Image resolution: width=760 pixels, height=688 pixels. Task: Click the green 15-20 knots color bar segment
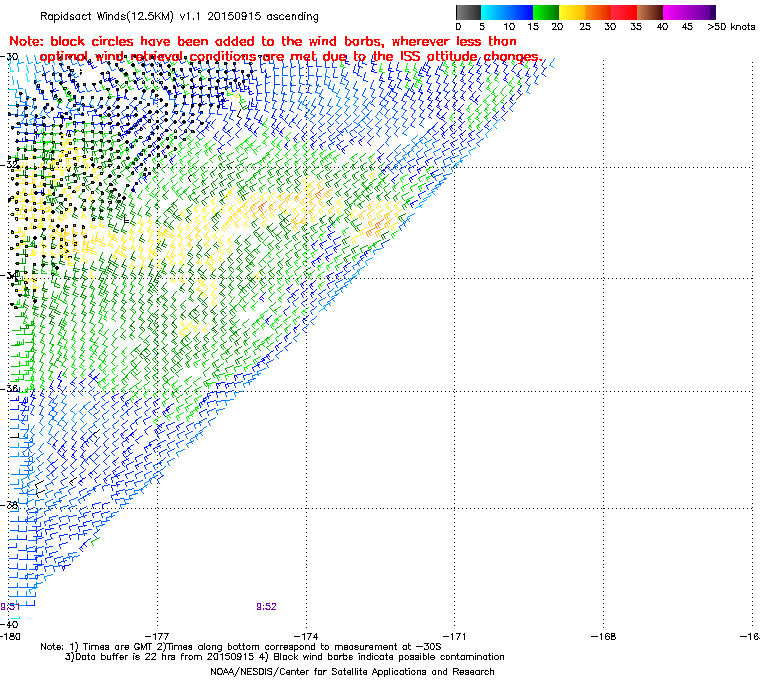coord(546,12)
